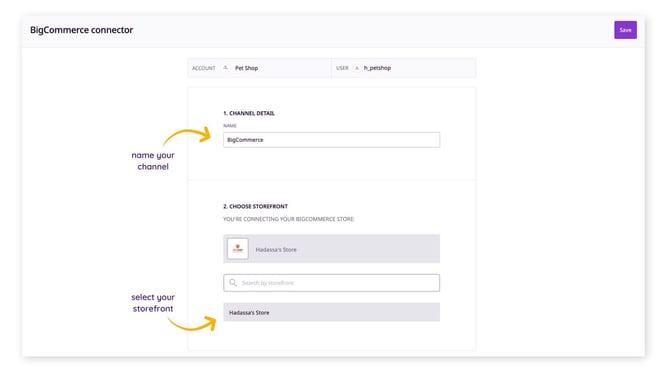Click the Channel Detail section heading

249,113
